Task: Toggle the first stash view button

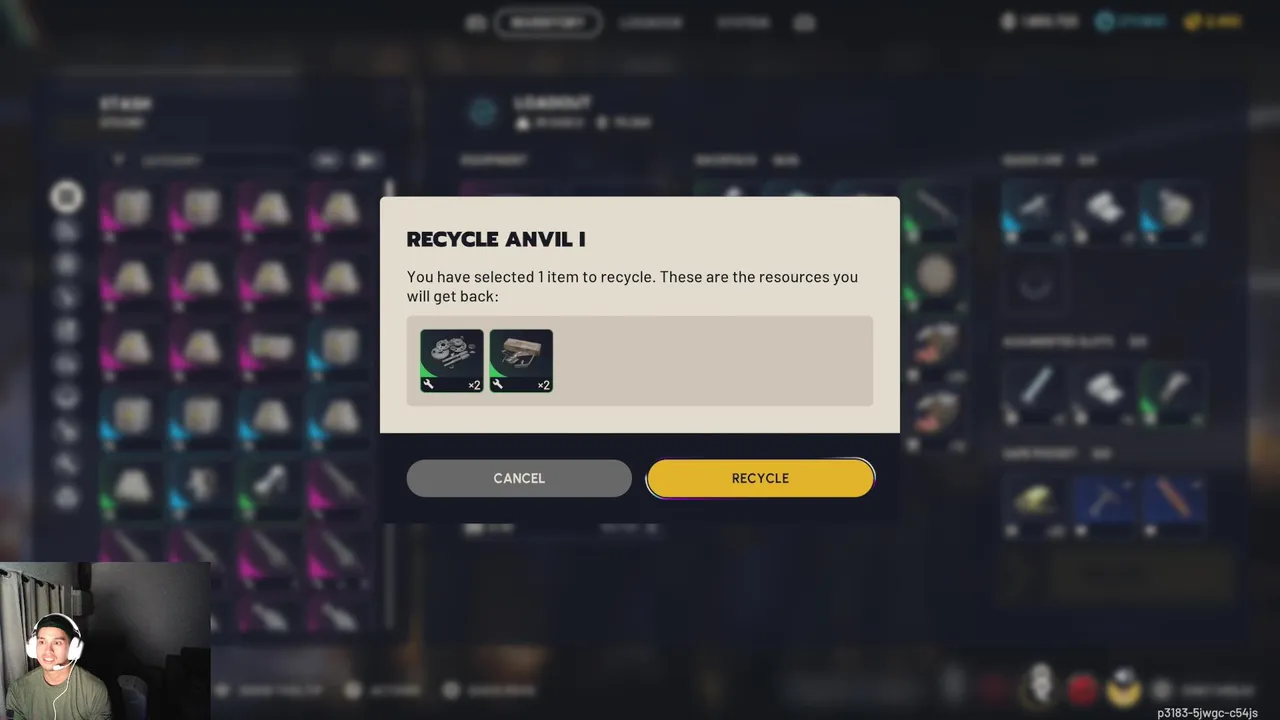Action: tap(326, 160)
